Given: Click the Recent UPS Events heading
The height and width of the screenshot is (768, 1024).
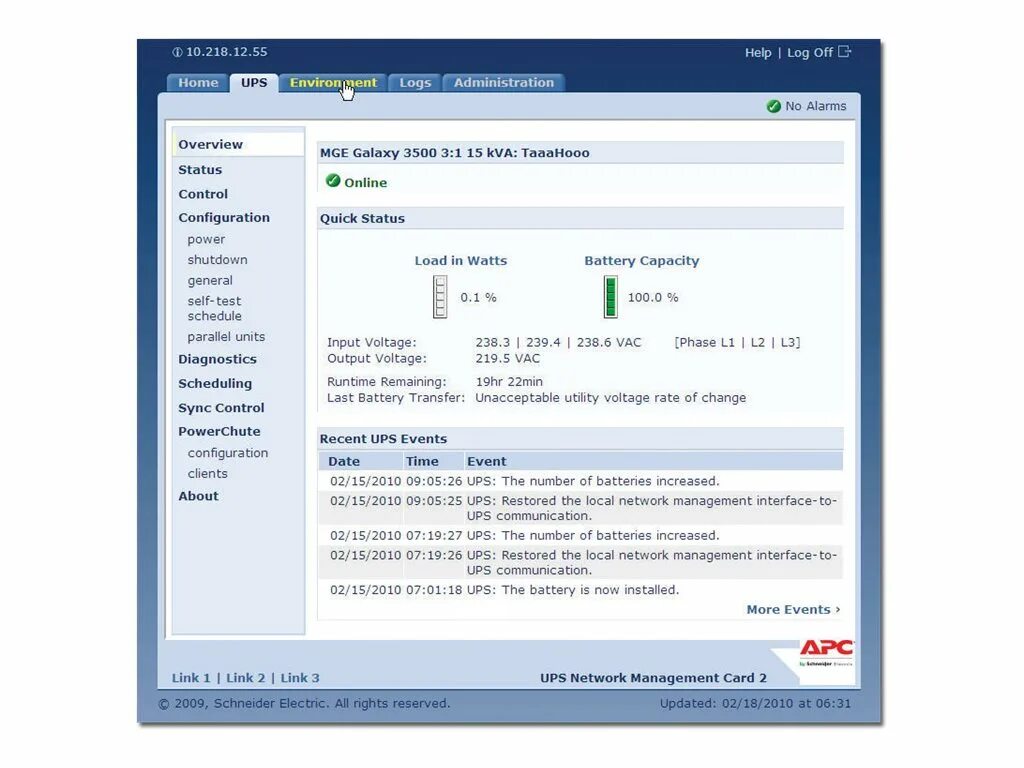Looking at the screenshot, I should 383,439.
